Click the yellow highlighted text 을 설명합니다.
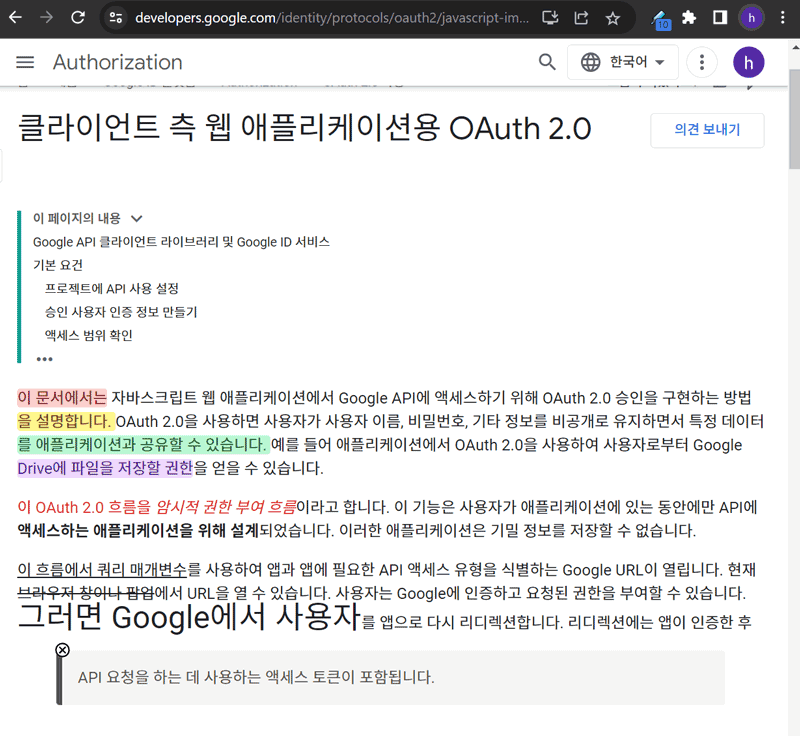Screen dimensions: 800x736 [x=66, y=421]
